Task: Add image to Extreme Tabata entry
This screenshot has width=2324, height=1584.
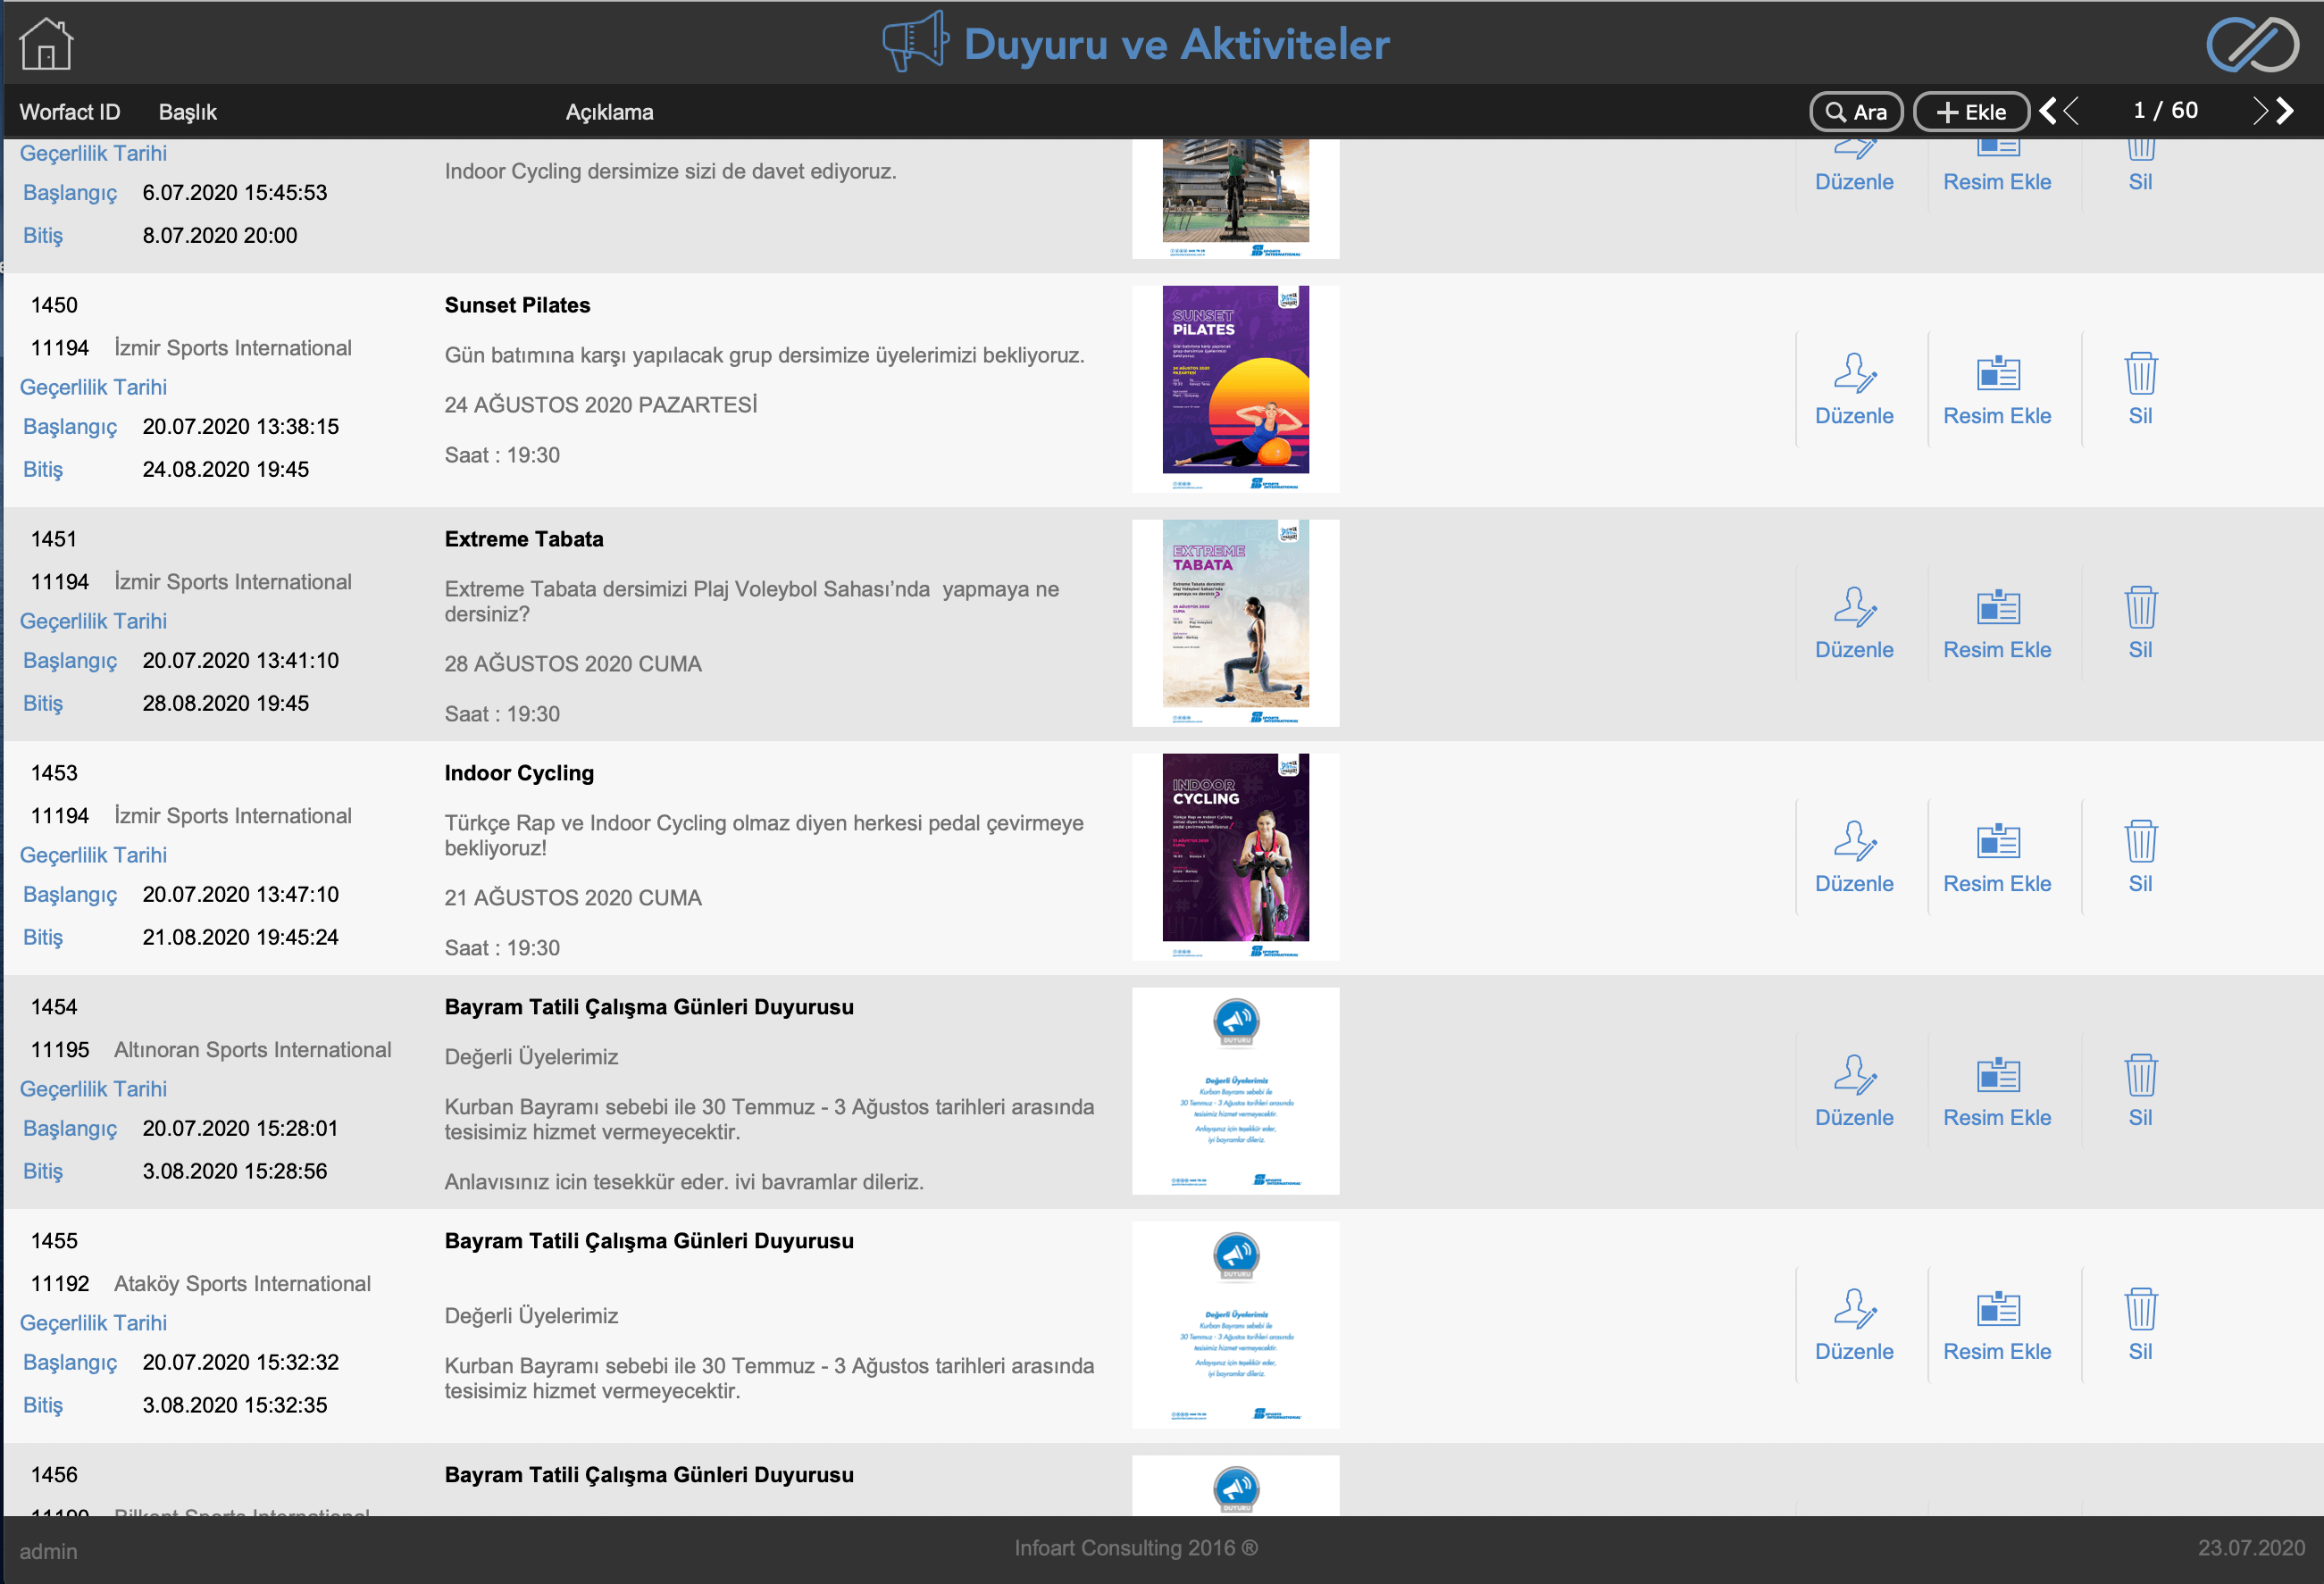Action: (x=1997, y=624)
